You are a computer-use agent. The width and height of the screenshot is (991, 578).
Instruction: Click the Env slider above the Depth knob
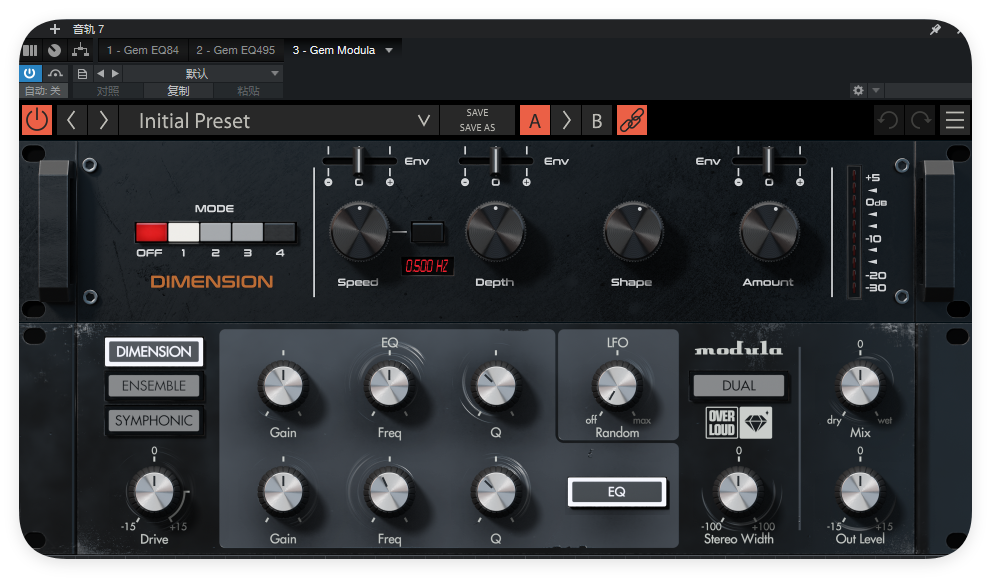tap(496, 161)
